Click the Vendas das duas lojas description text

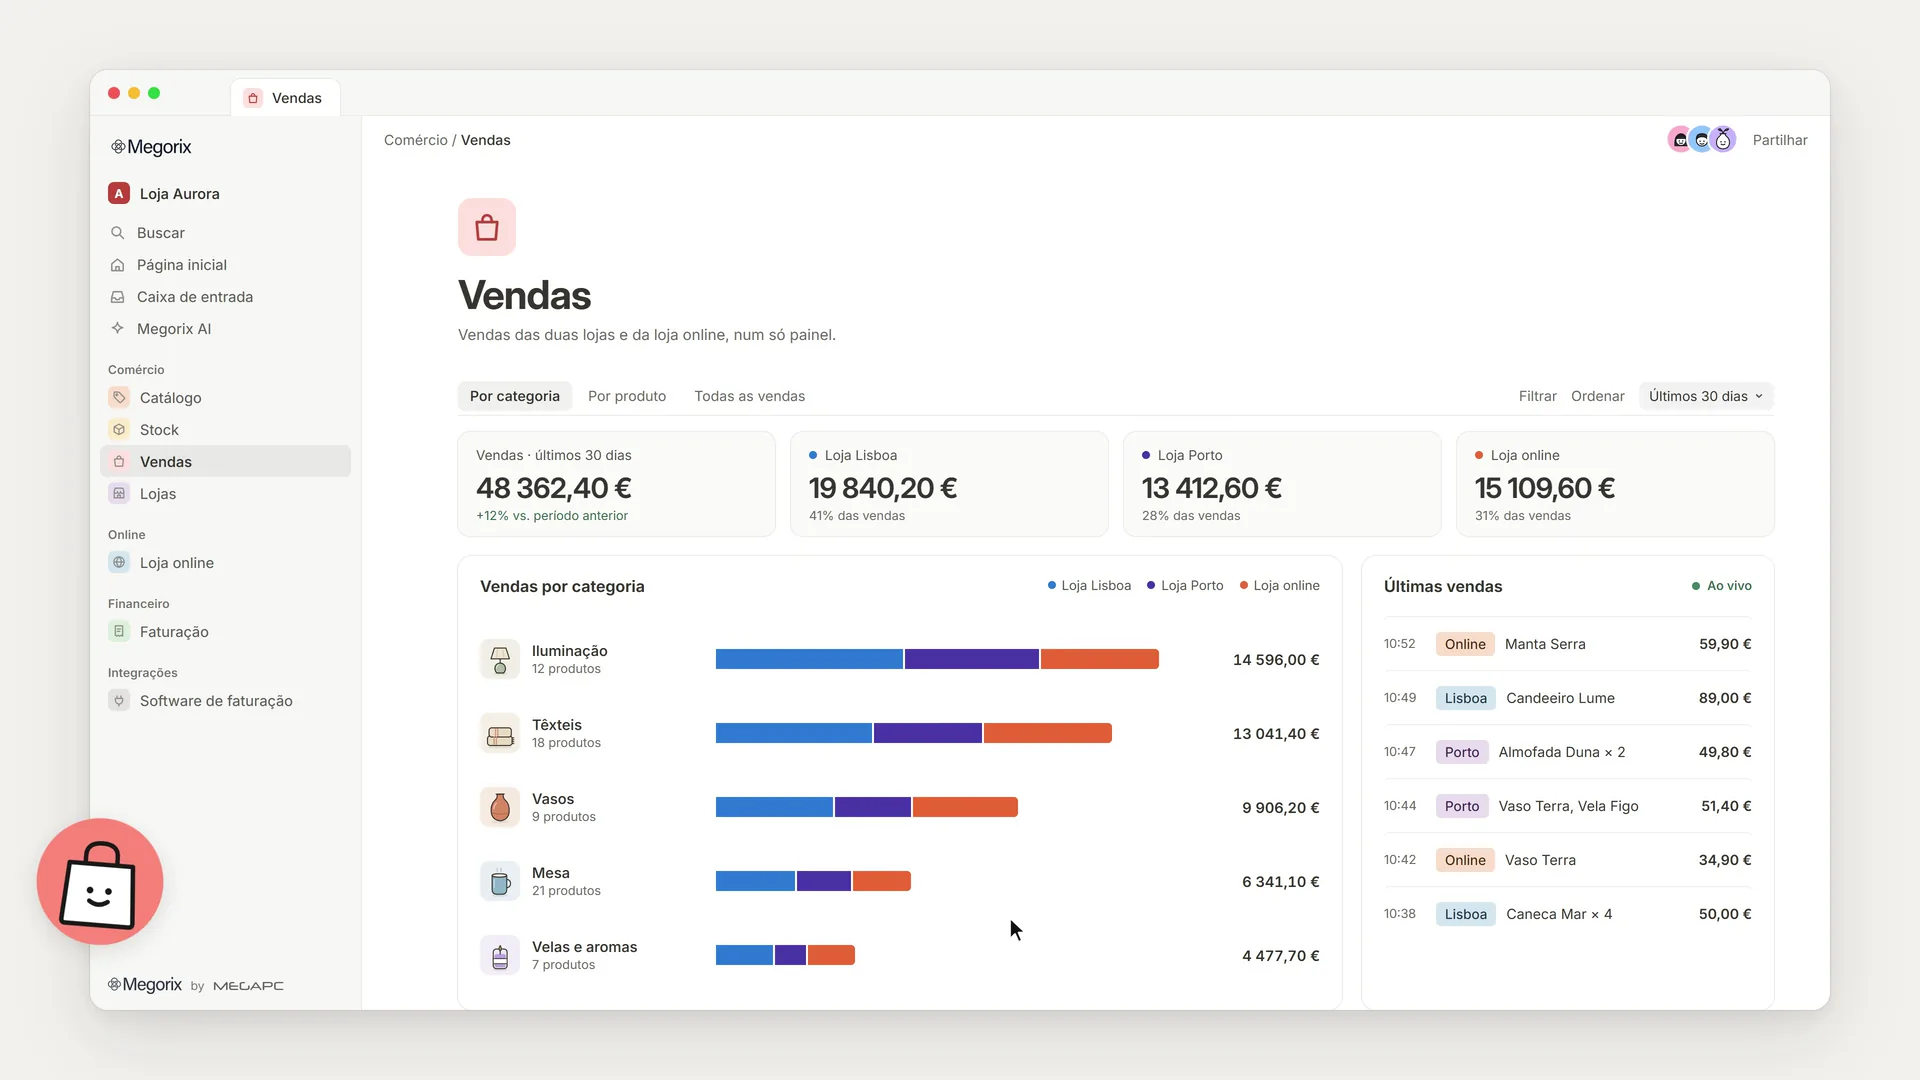[x=647, y=335]
